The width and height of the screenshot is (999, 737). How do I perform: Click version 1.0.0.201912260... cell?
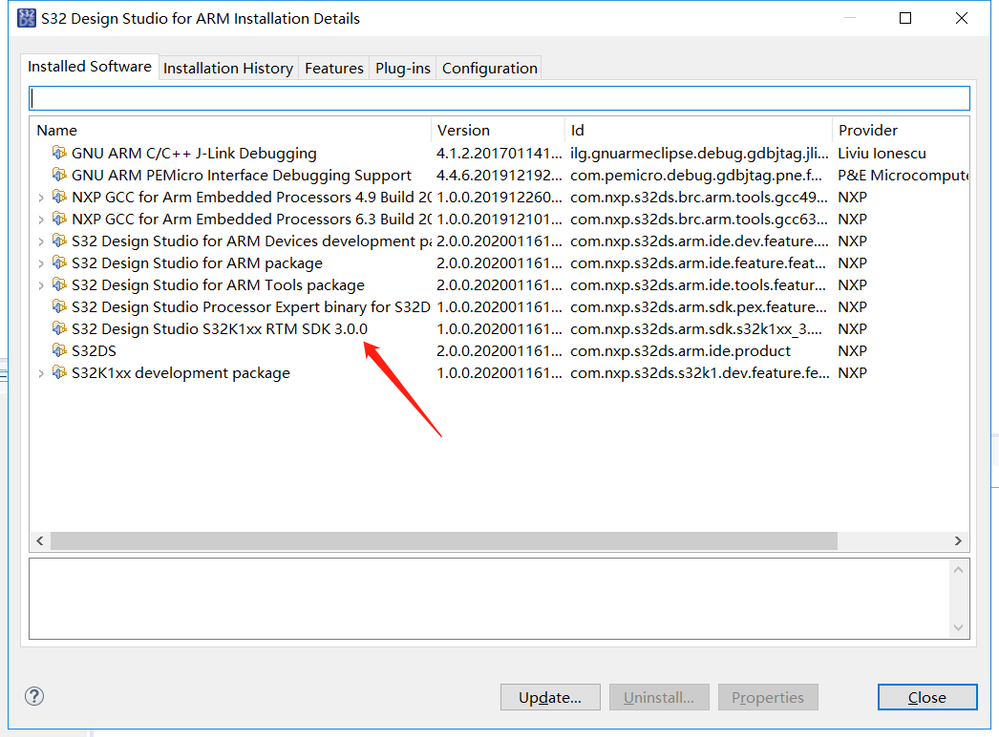(x=499, y=197)
